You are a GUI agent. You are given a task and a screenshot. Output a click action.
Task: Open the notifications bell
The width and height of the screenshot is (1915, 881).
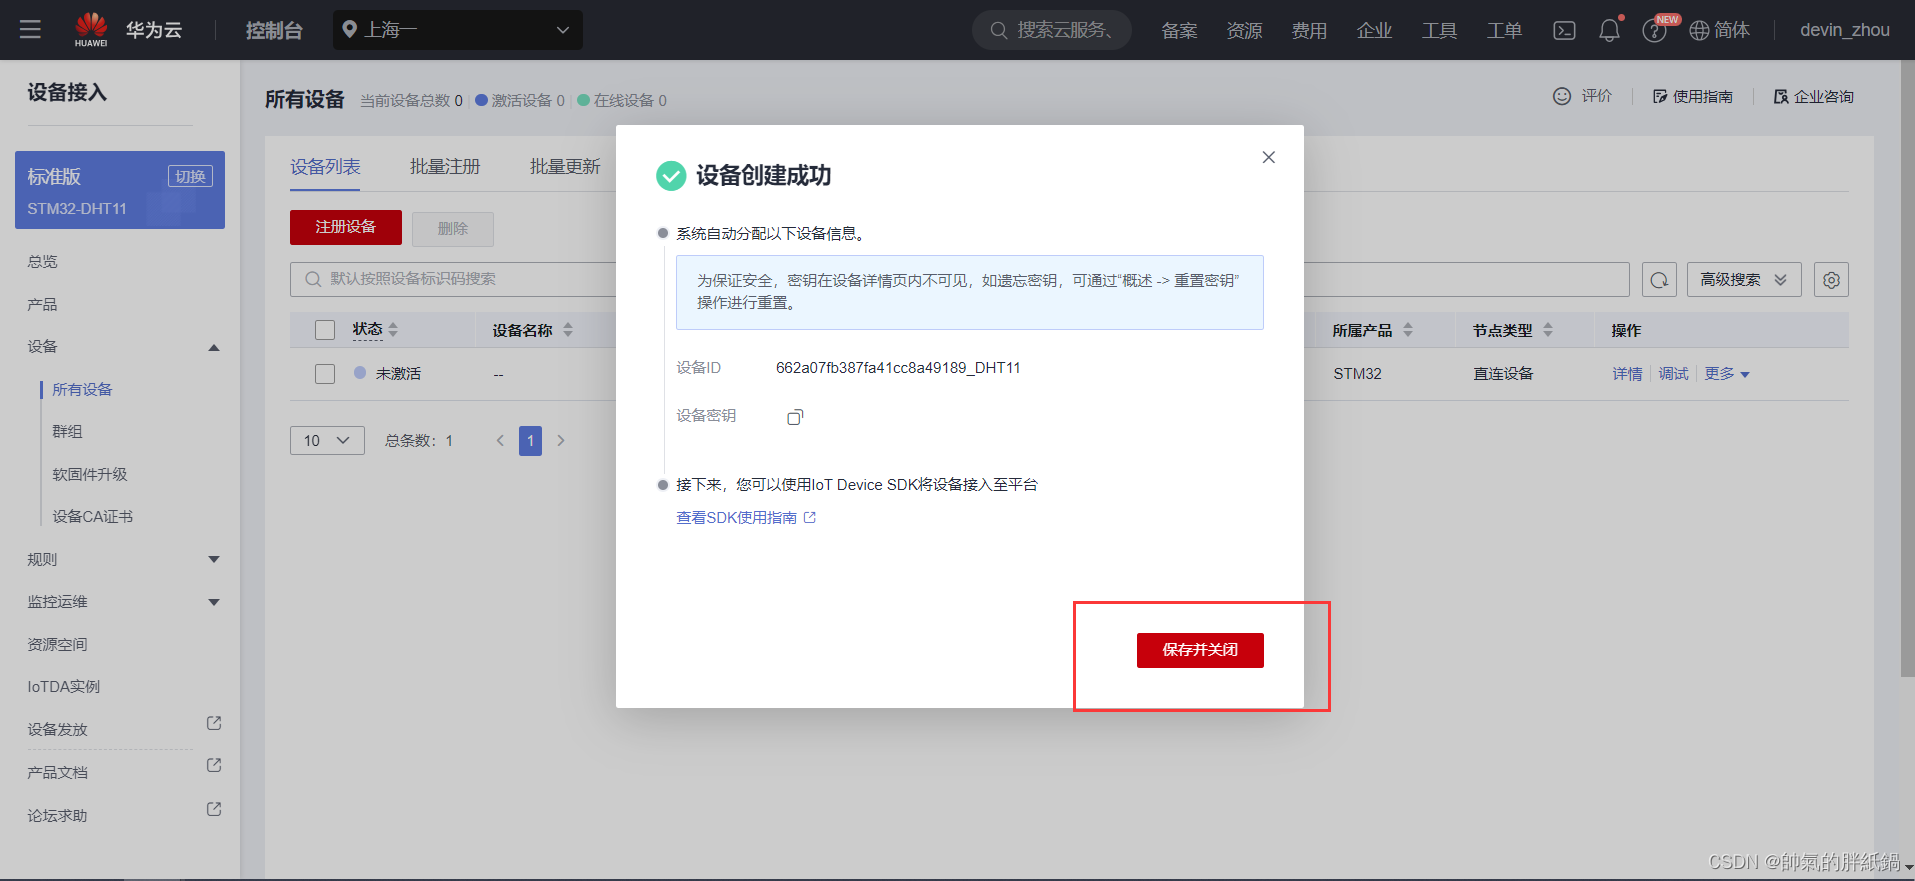click(x=1609, y=30)
